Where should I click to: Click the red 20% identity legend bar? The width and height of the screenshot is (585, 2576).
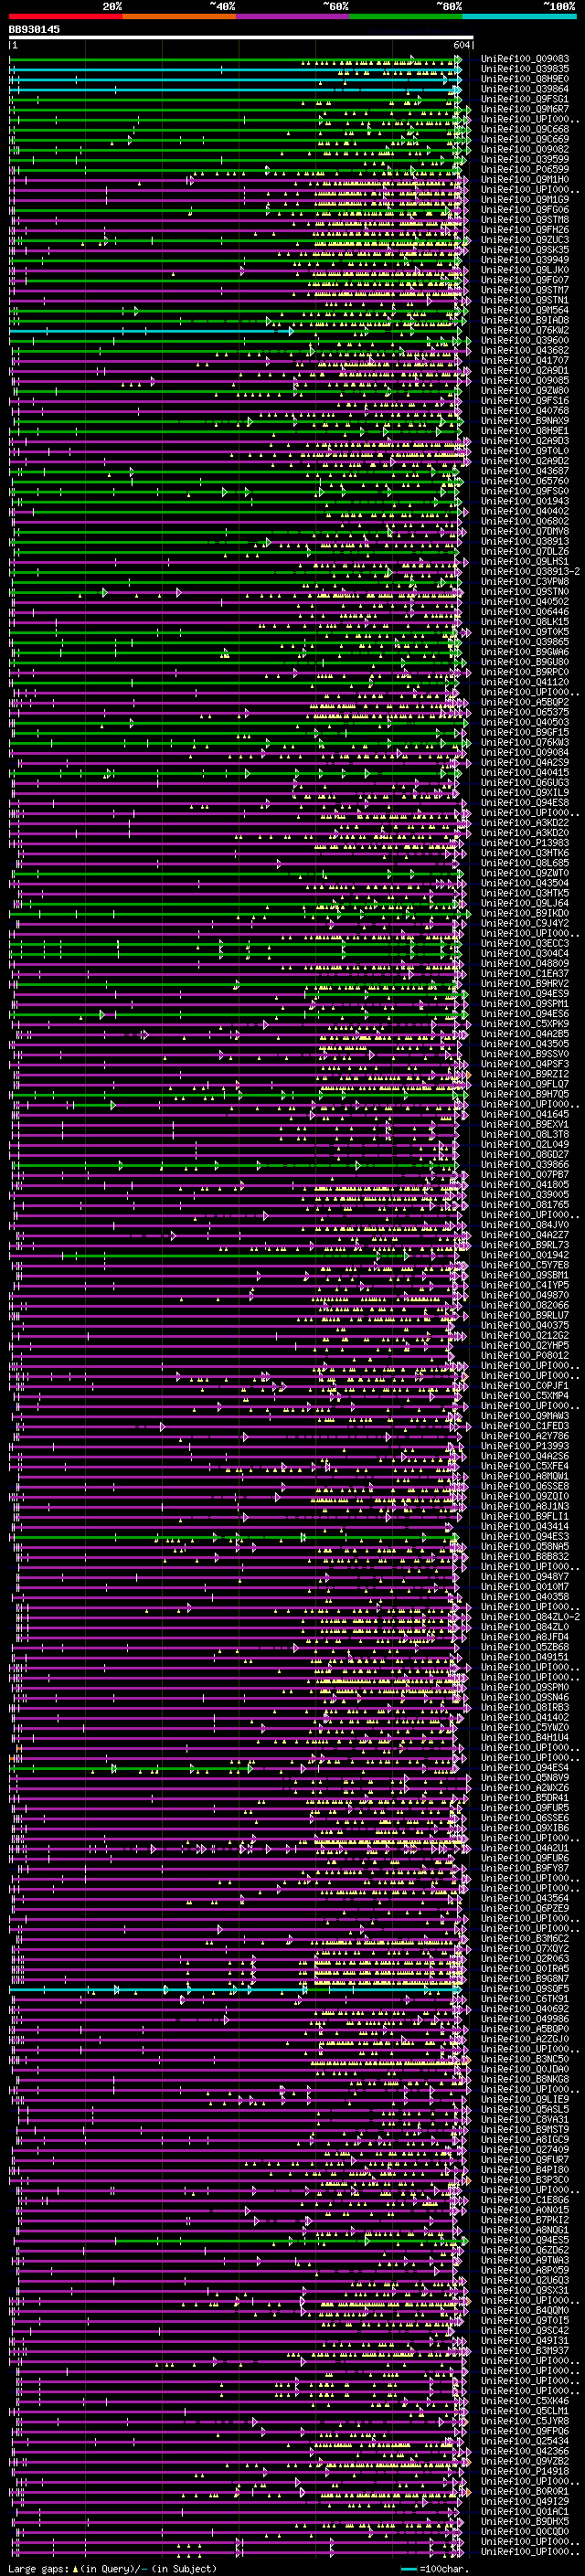(x=66, y=16)
